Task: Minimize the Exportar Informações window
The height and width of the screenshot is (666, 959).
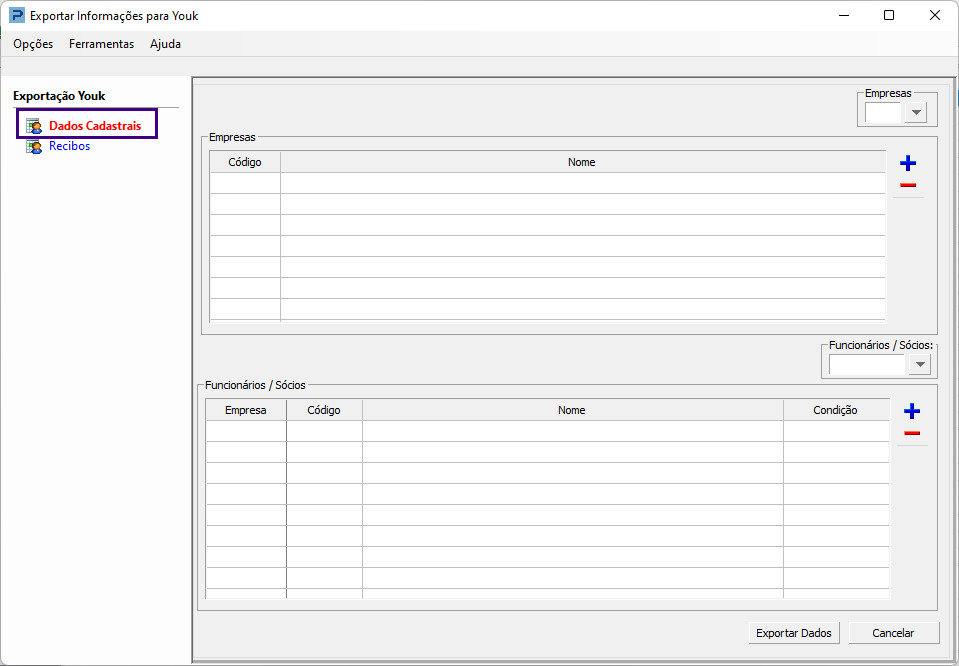Action: point(844,15)
